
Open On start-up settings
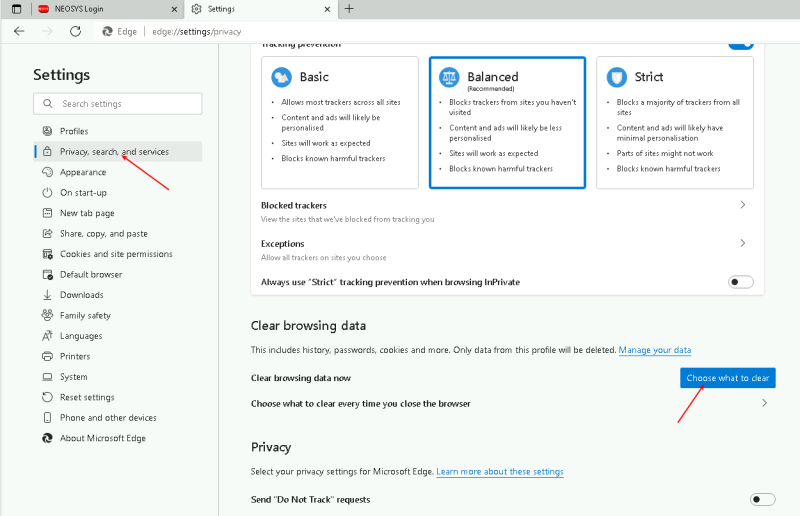118,192
